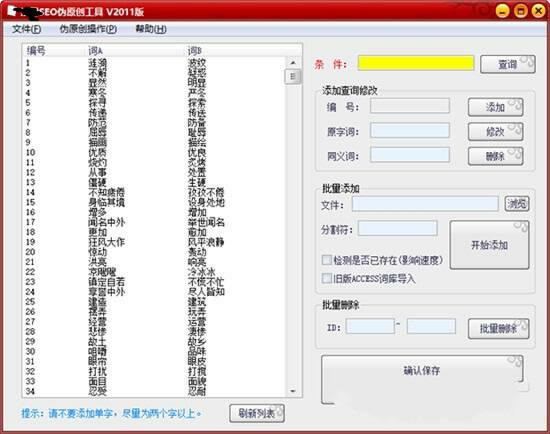550x434 pixels.
Task: Select row 14 word 不知疲倦
Action: [x=106, y=192]
